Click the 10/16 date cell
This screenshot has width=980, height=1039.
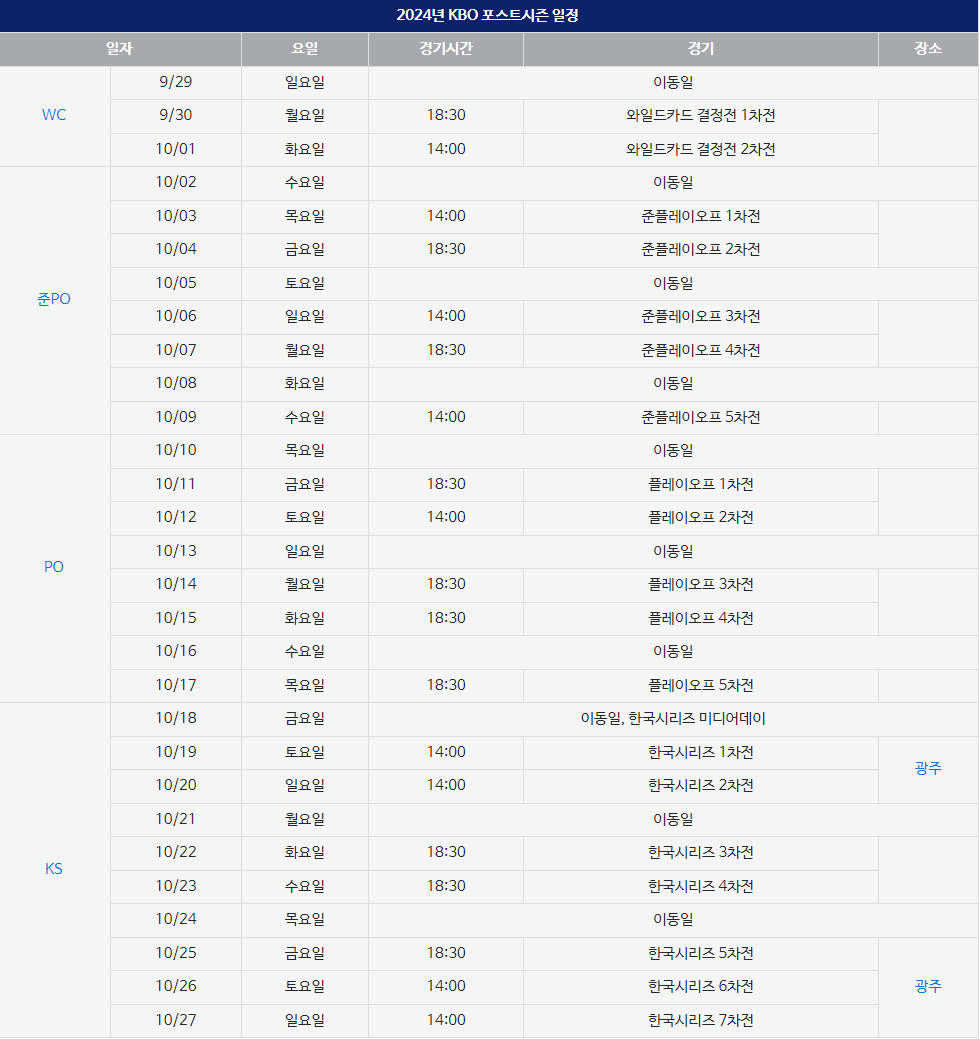tap(176, 651)
